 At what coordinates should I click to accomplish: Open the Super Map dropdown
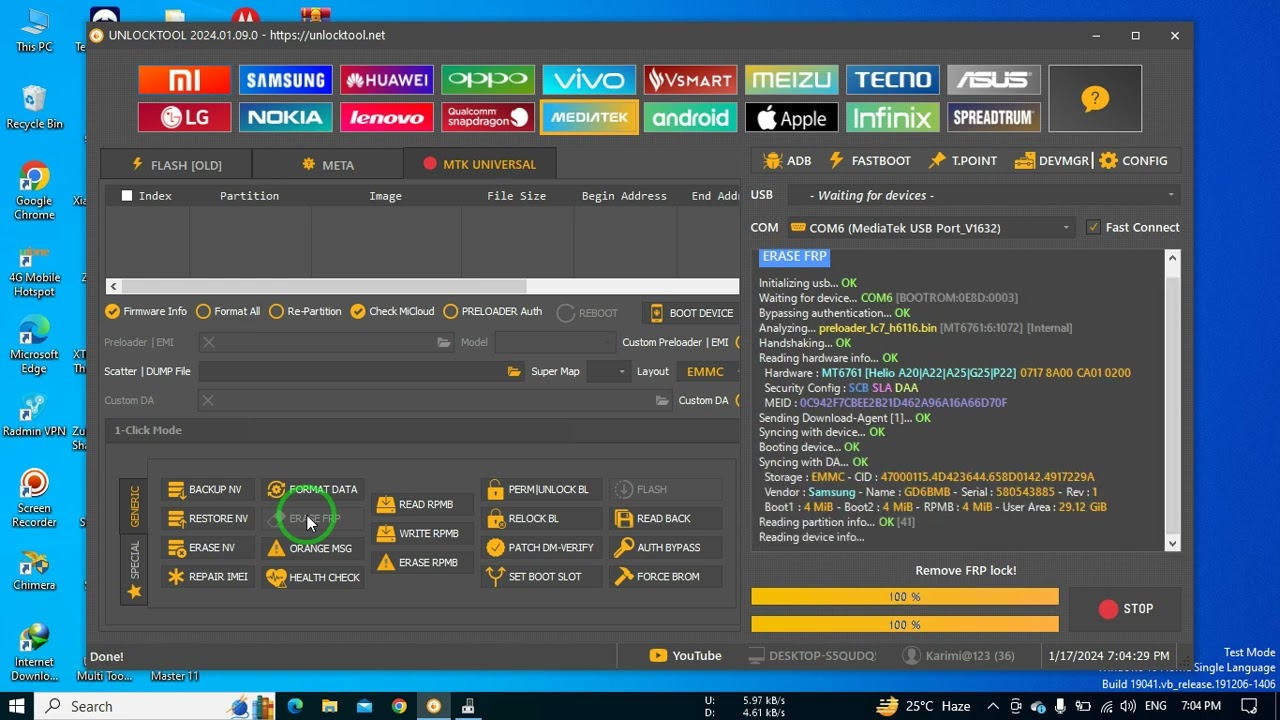tap(607, 371)
